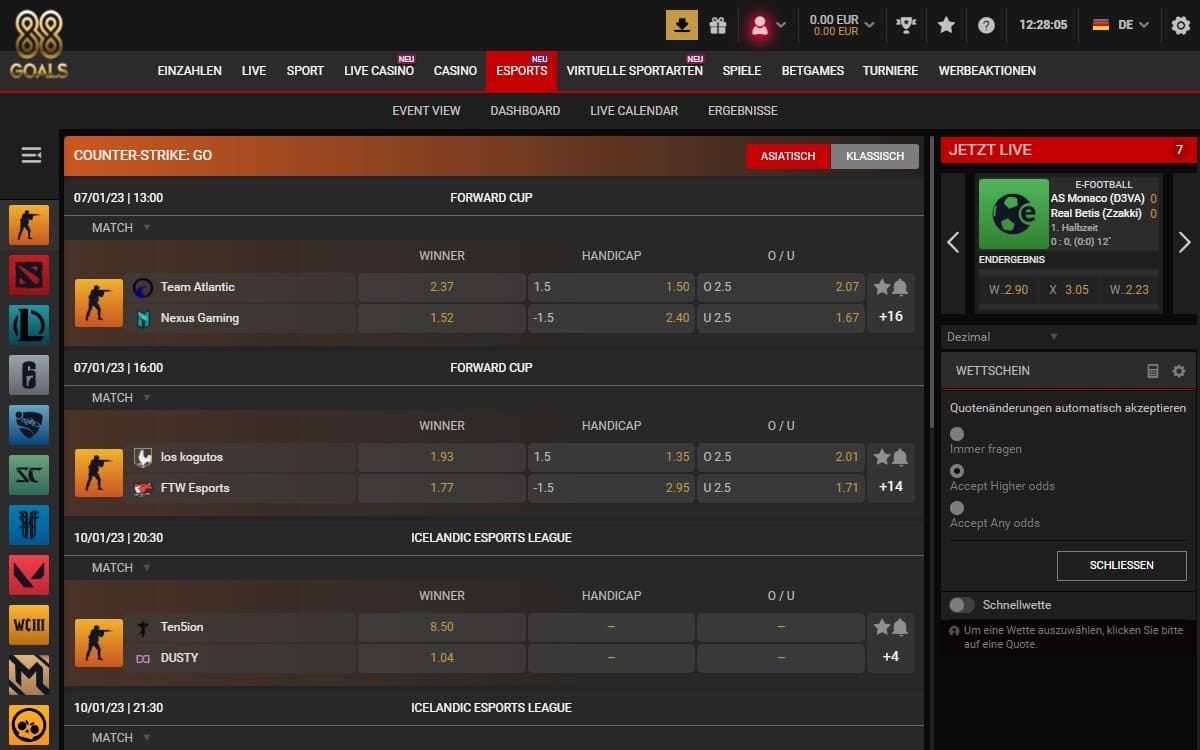Select Accept Any odds radio option

(957, 508)
